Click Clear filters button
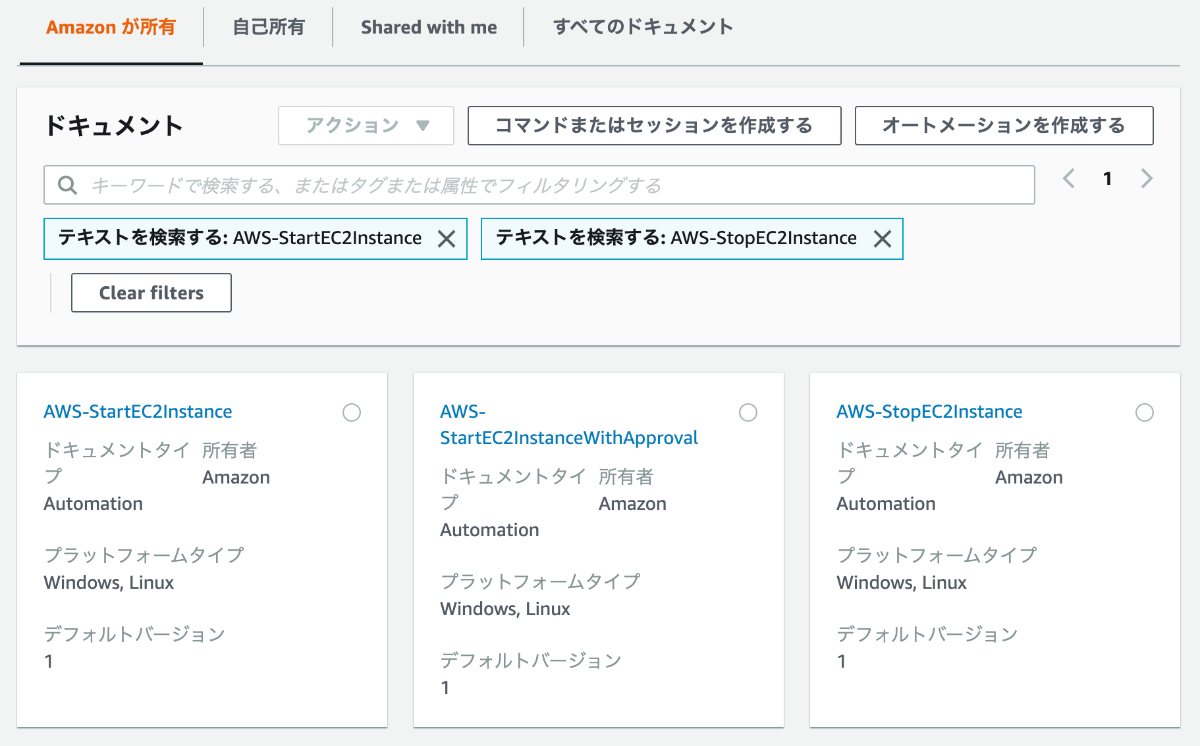Viewport: 1200px width, 746px height. pyautogui.click(x=151, y=293)
